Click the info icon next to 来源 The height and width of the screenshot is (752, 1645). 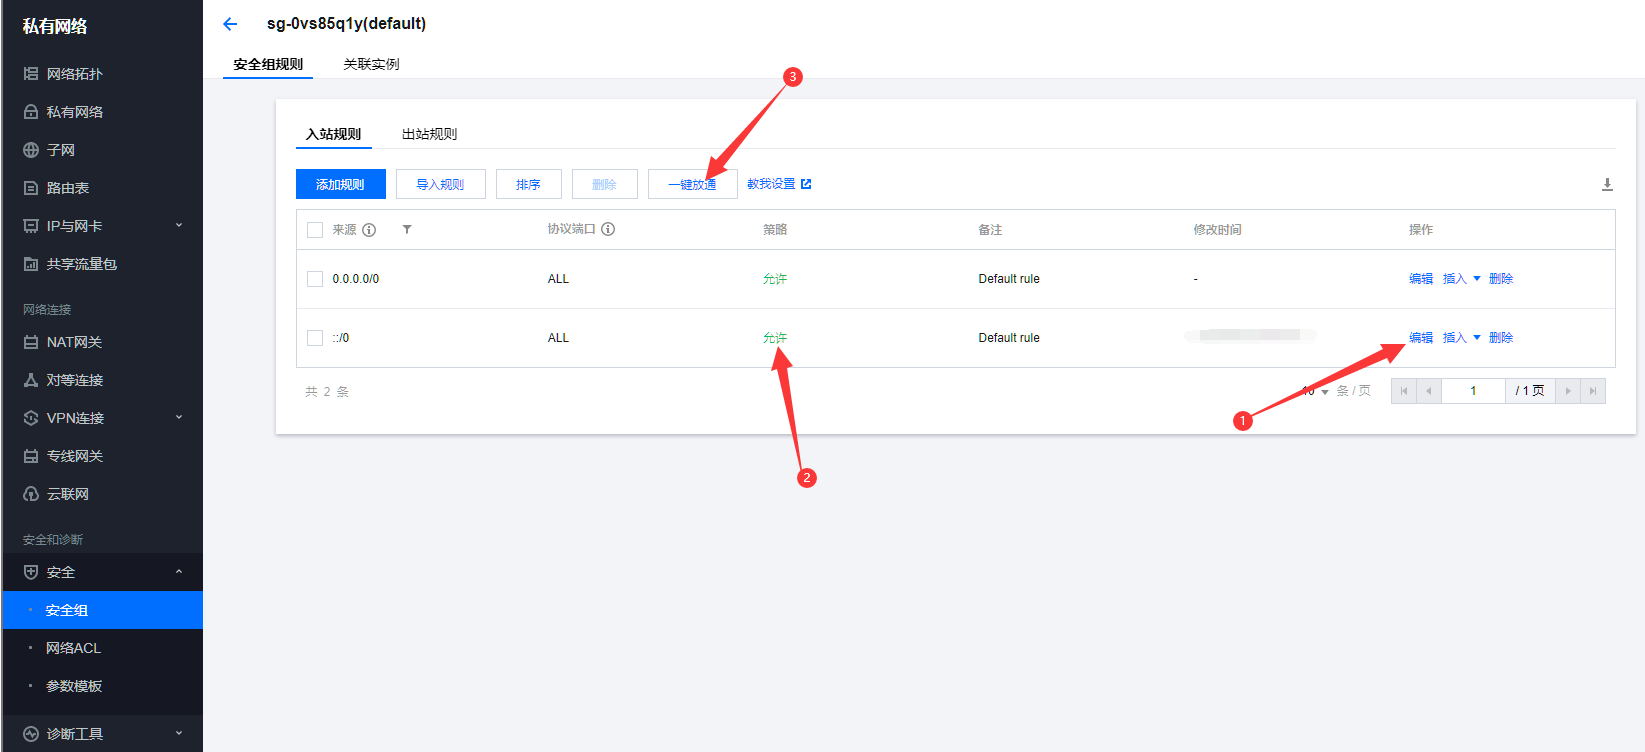pos(369,230)
